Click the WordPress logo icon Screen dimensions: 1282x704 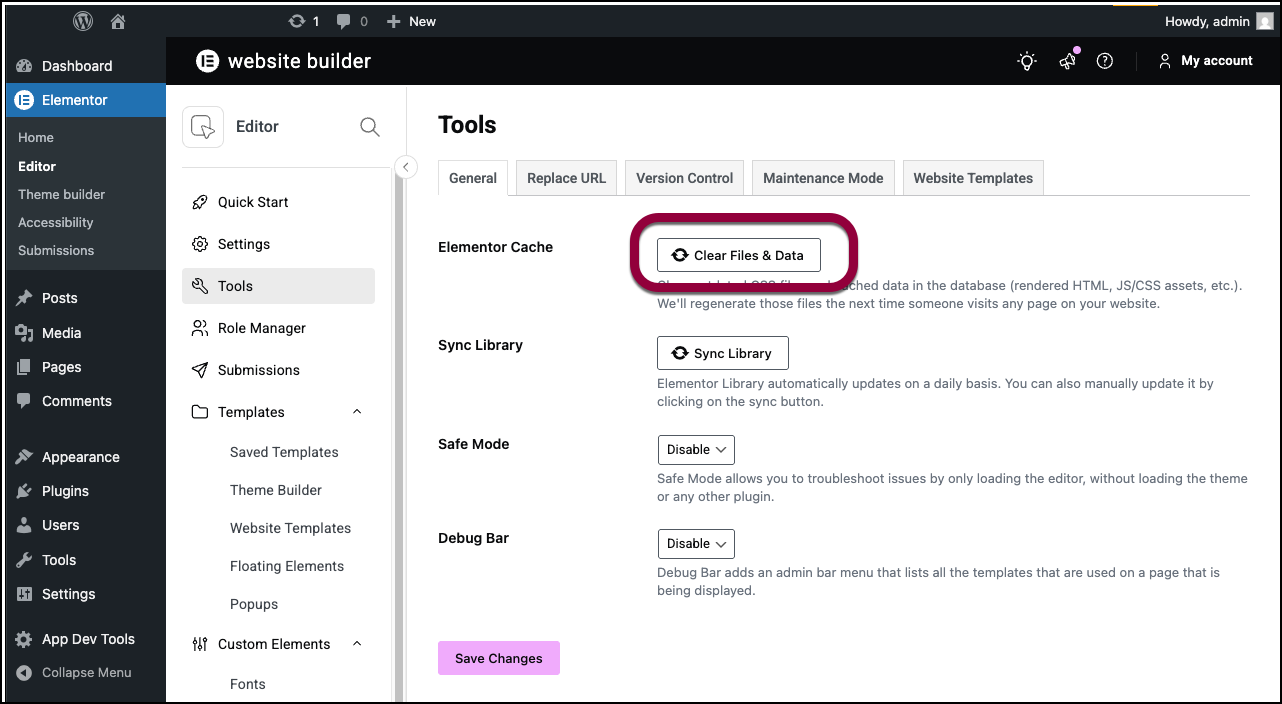(x=84, y=21)
